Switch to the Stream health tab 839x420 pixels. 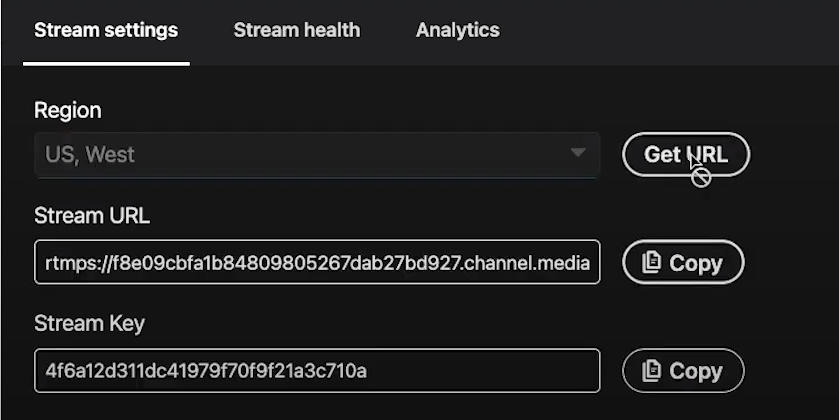click(297, 30)
